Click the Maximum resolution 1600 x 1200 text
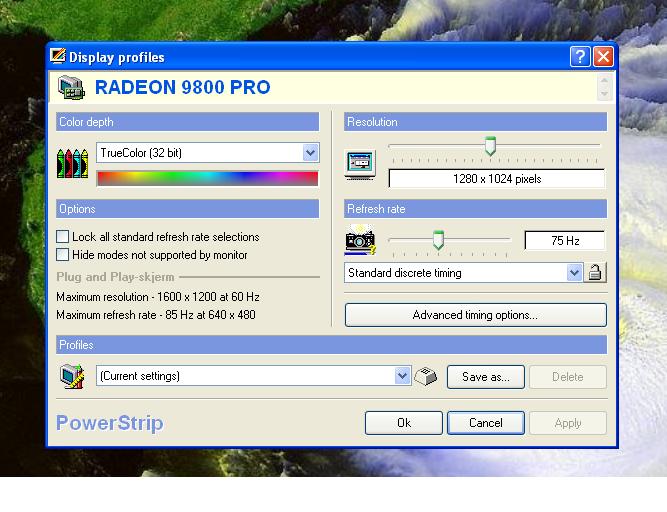This screenshot has height=512, width=667. (158, 297)
